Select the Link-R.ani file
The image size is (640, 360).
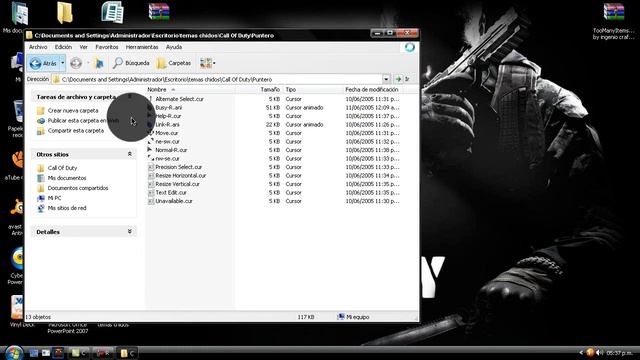(167, 125)
